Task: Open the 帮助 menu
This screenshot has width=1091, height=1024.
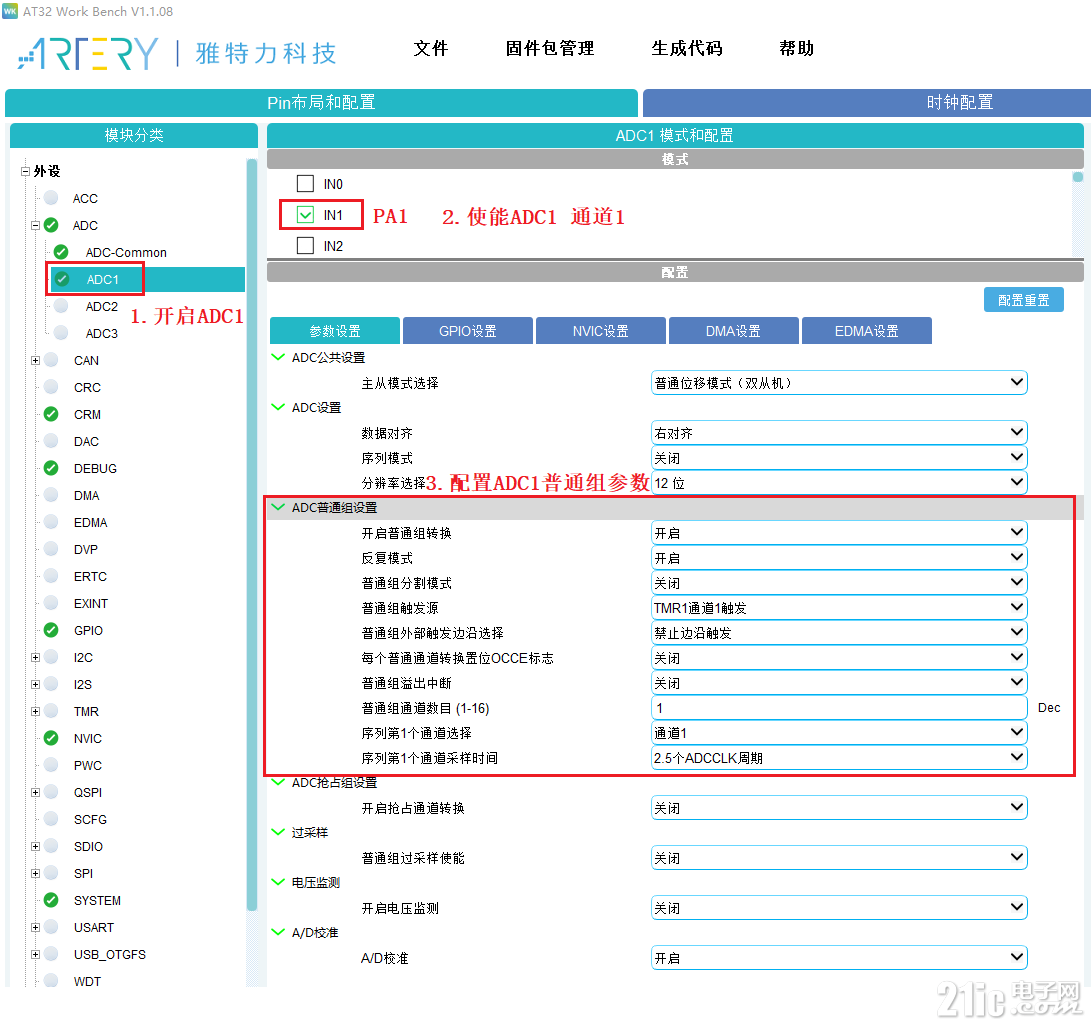Action: (797, 48)
